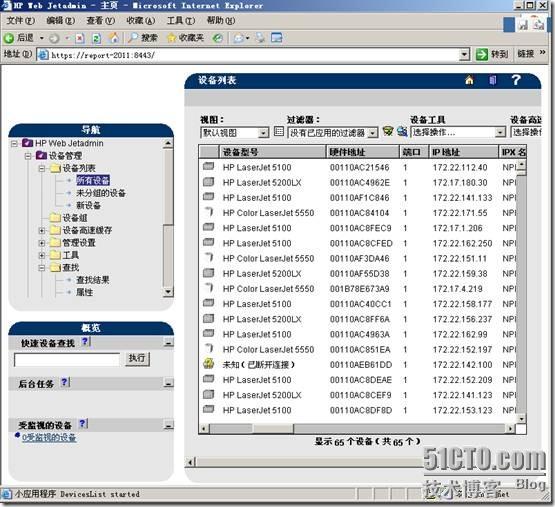Open the IE Search toolbar button

click(x=143, y=38)
